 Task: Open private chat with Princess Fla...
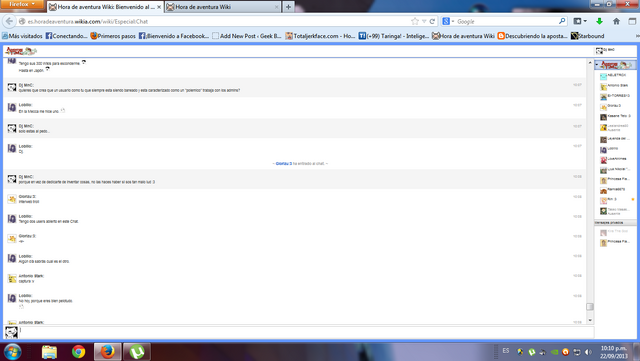point(615,242)
